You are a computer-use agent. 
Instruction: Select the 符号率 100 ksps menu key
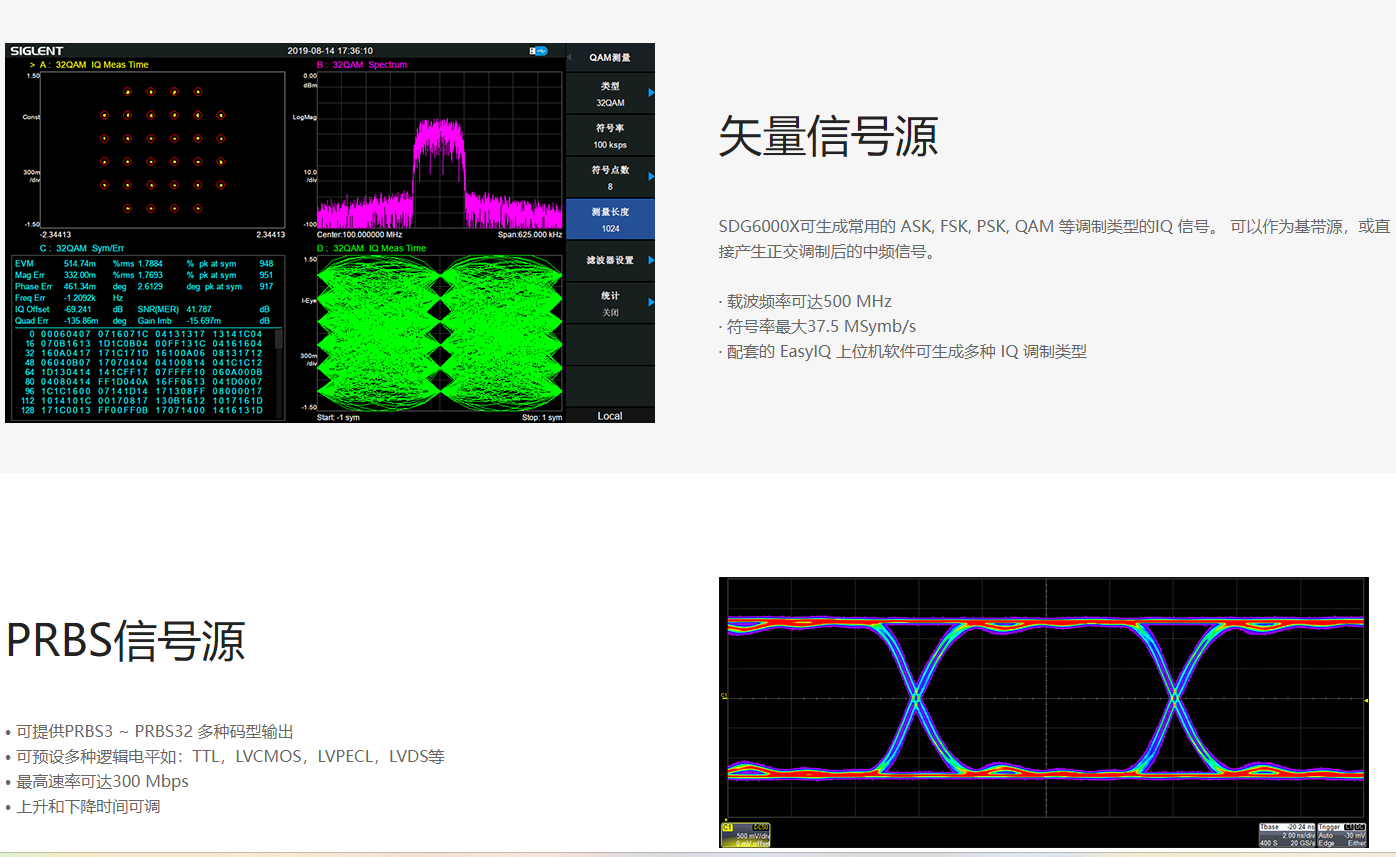(610, 135)
